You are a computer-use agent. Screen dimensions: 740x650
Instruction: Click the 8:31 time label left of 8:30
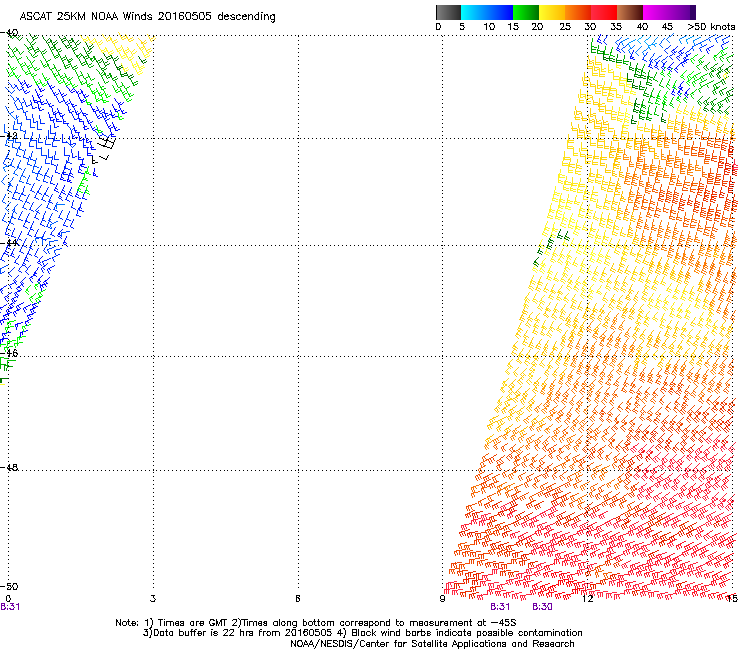[500, 607]
